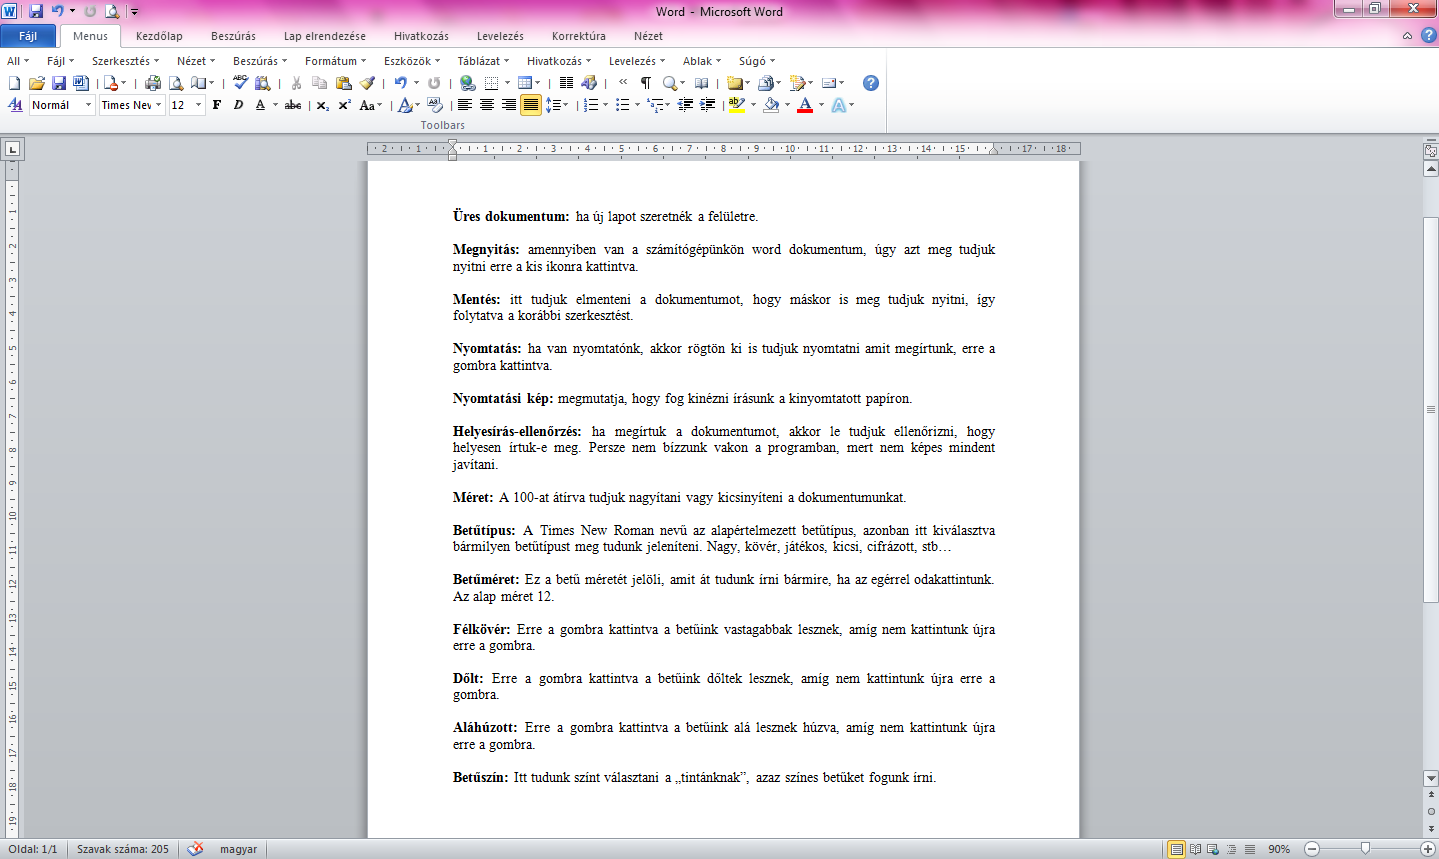The width and height of the screenshot is (1439, 859).
Task: Create a new blank document via toolbar icon
Action: [14, 83]
